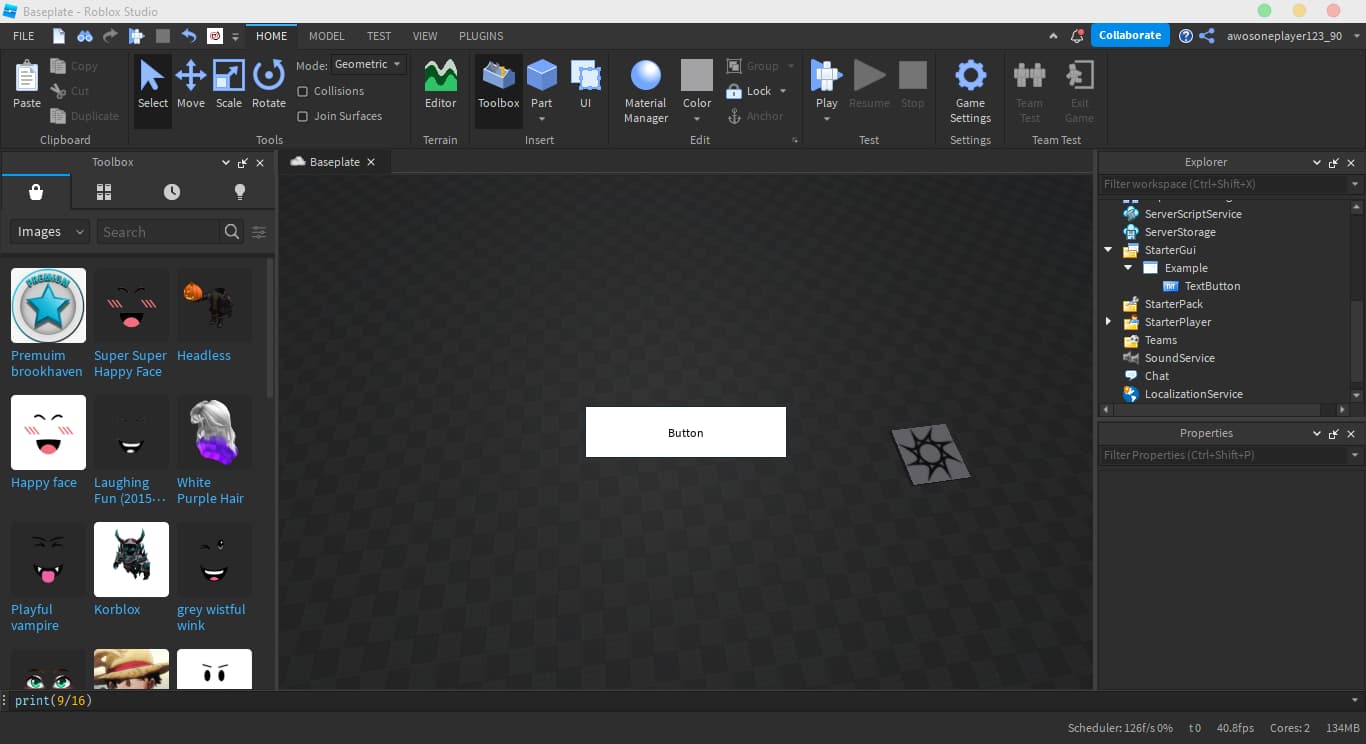
Task: Select ServerScriptService in the Explorer
Action: click(x=1193, y=214)
